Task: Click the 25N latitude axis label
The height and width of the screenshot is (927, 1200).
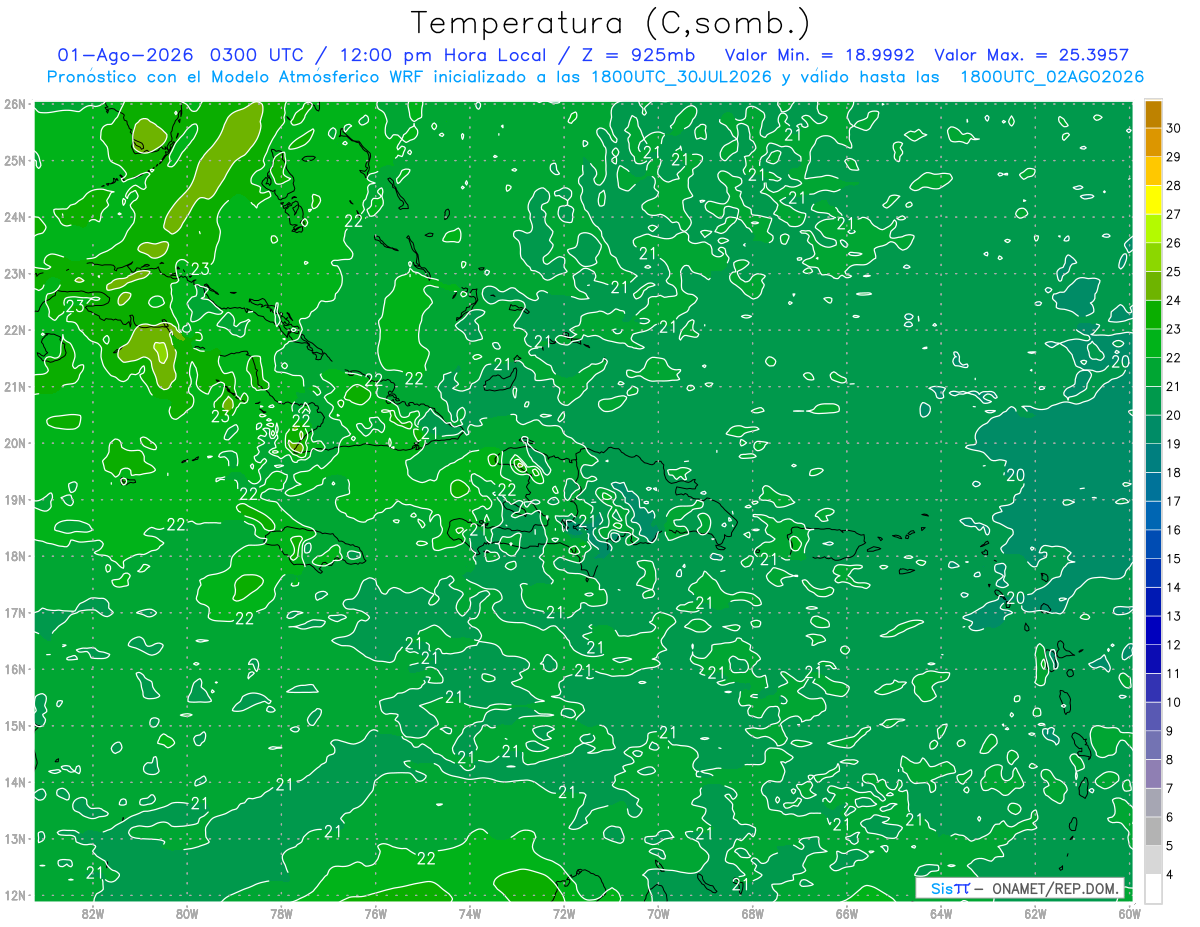Action: tap(15, 160)
